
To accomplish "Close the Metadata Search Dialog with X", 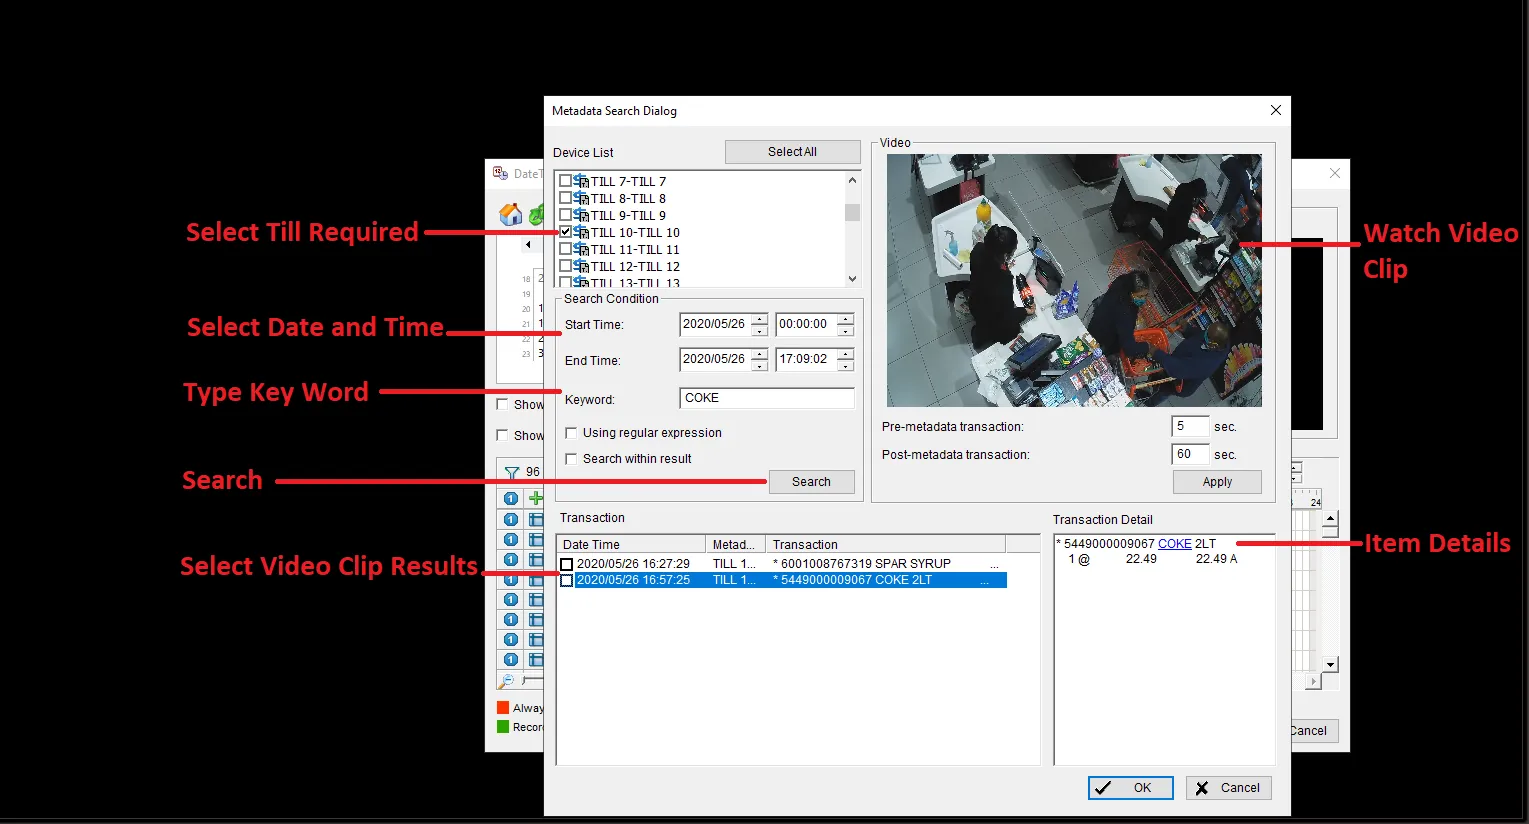I will pyautogui.click(x=1275, y=110).
